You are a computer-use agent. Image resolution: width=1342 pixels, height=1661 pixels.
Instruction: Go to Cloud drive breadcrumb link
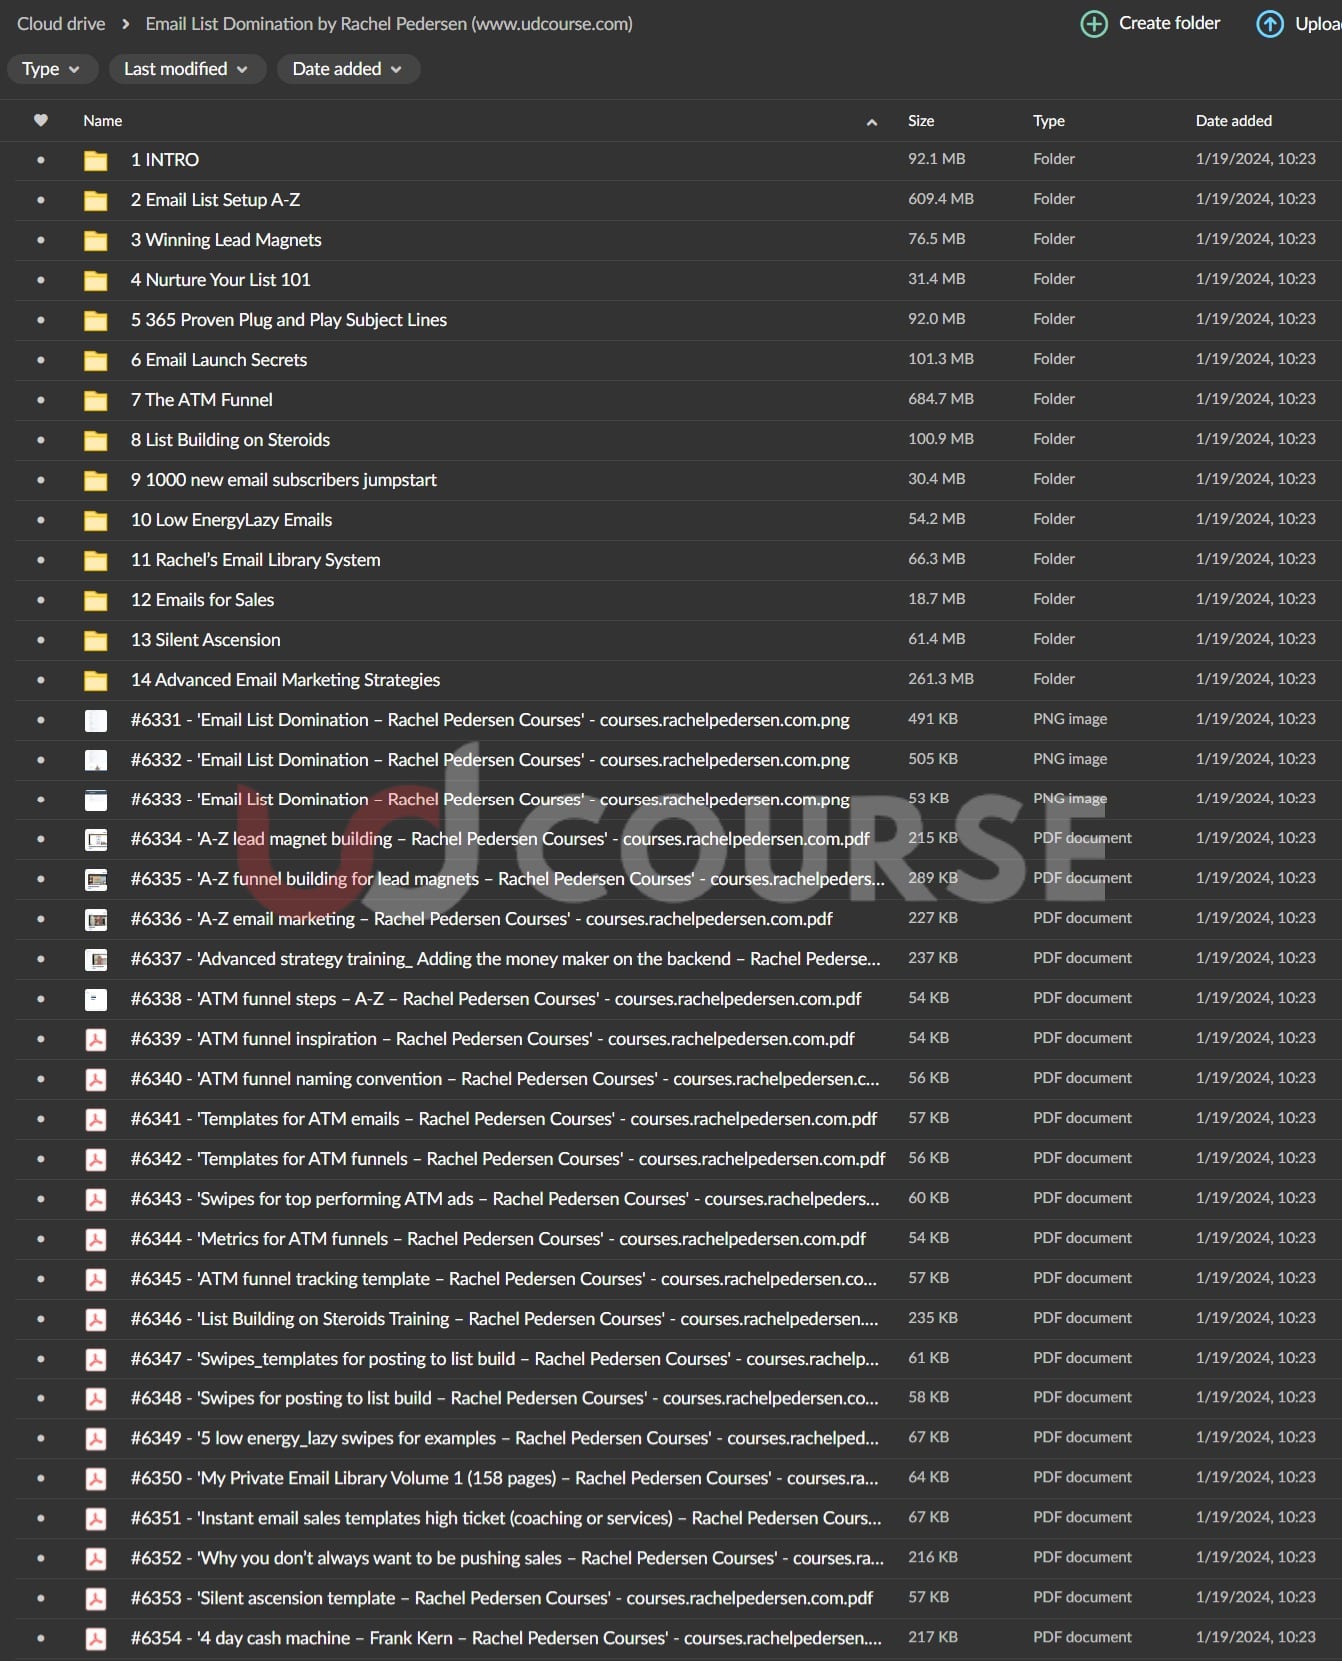(x=61, y=24)
